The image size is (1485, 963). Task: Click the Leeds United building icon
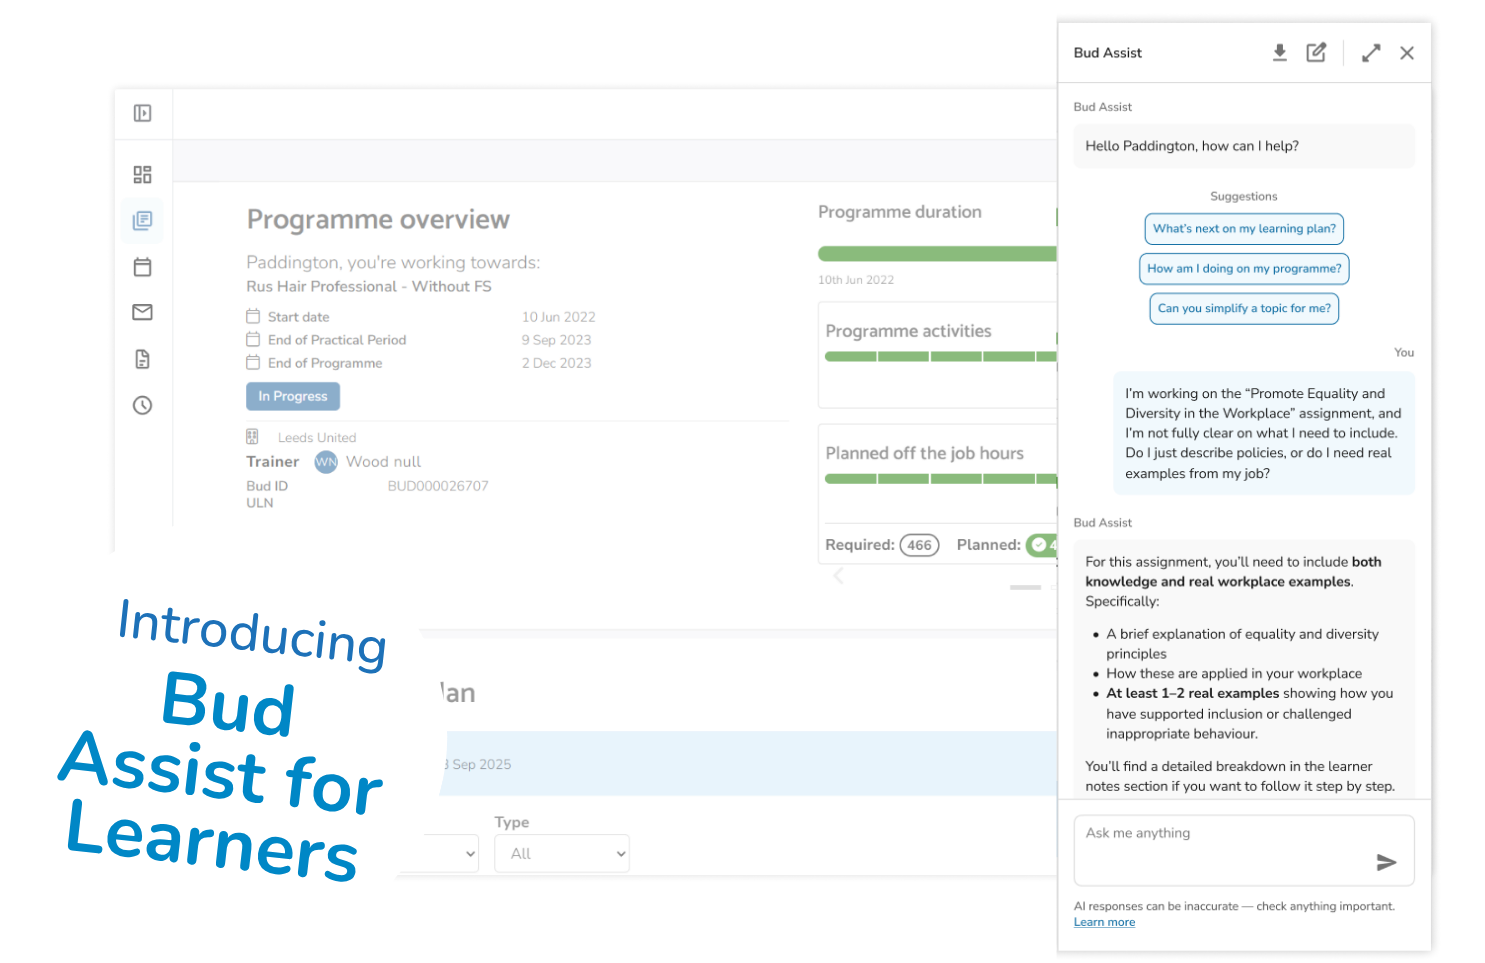coord(252,437)
